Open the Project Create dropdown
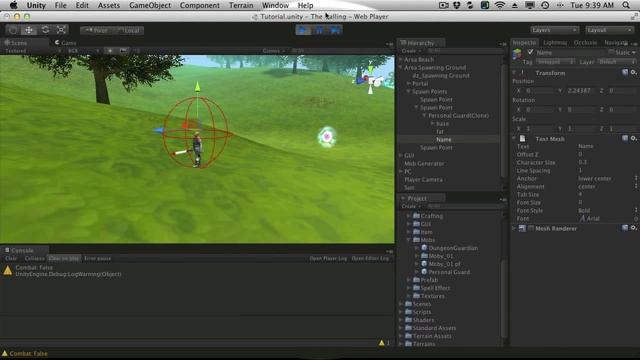 coord(411,206)
